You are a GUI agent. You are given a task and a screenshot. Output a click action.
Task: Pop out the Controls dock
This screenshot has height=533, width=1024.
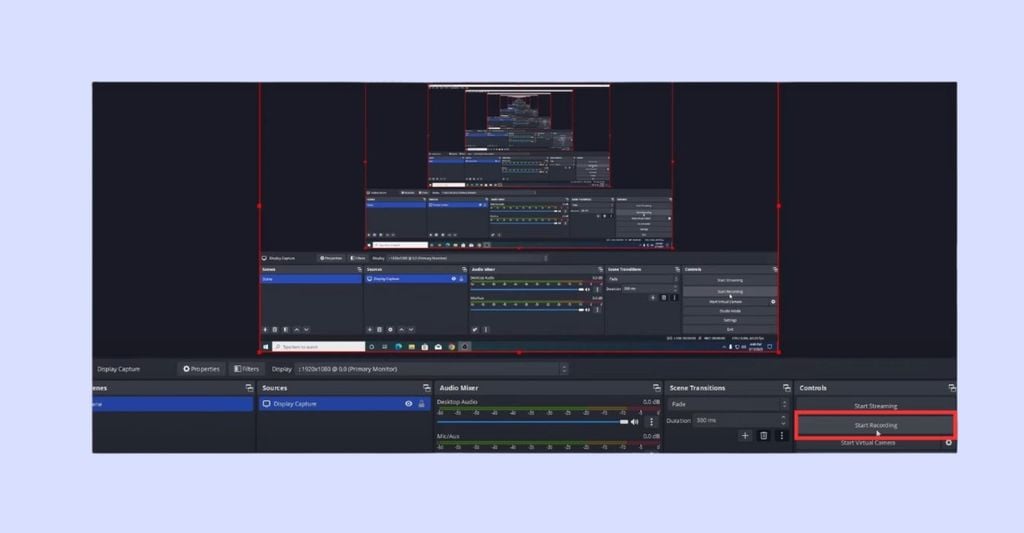coord(952,388)
